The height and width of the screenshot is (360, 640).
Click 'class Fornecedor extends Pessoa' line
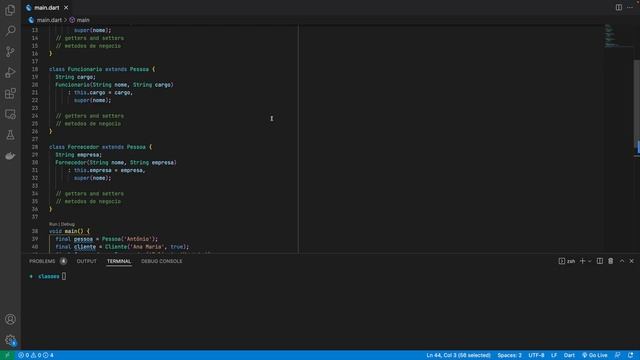pyautogui.click(x=100, y=147)
